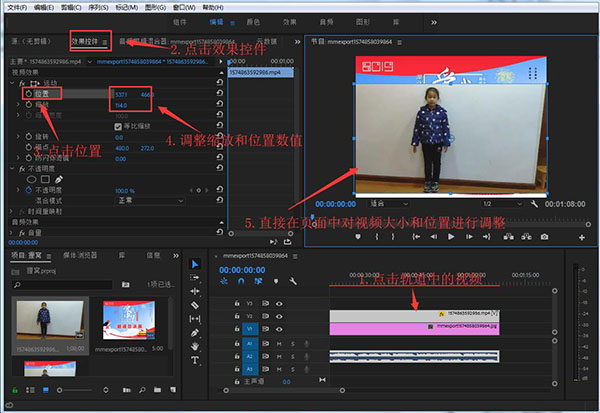Select the Razor tool
This screenshot has width=600, height=413.
pyautogui.click(x=195, y=305)
